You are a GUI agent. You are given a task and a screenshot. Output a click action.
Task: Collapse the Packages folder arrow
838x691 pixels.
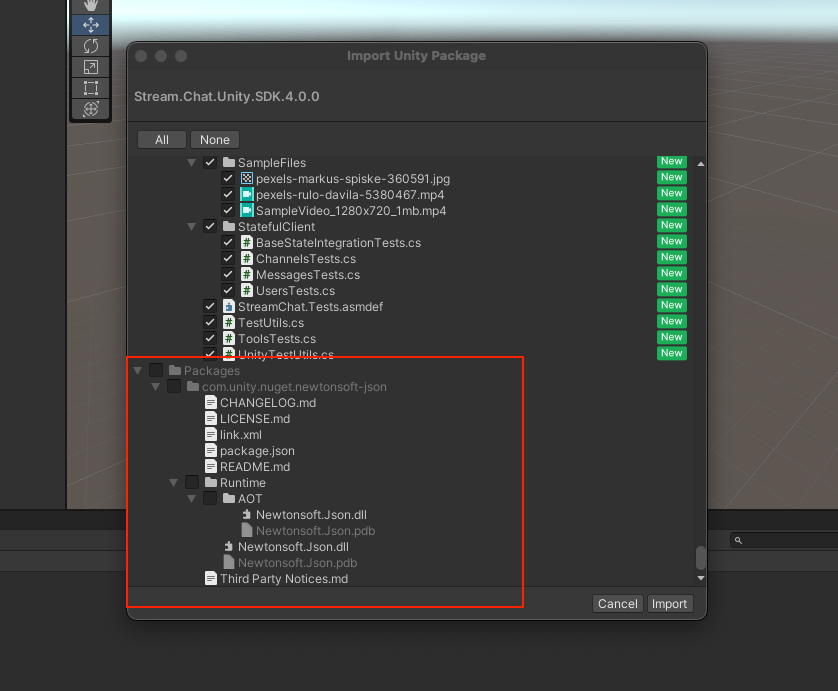pos(137,370)
